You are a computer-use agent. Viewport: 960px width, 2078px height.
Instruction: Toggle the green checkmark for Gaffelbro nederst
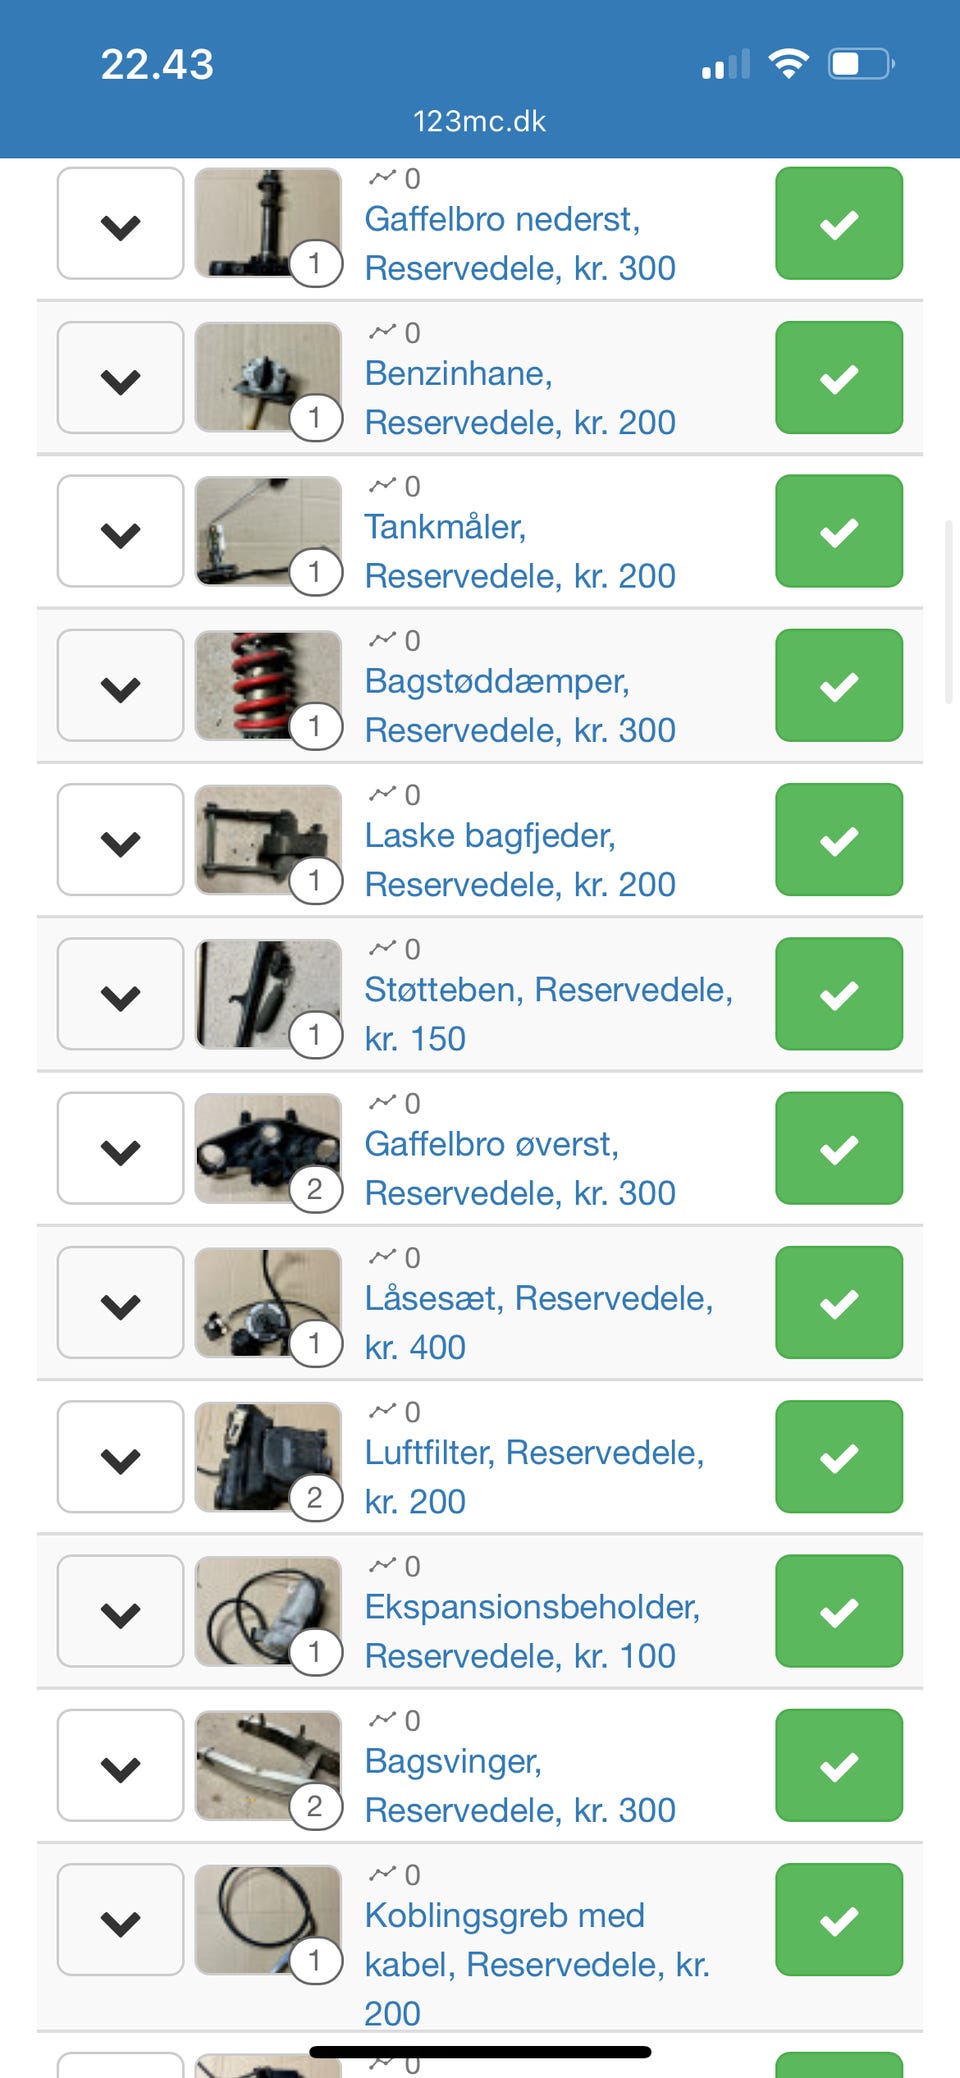pos(839,223)
